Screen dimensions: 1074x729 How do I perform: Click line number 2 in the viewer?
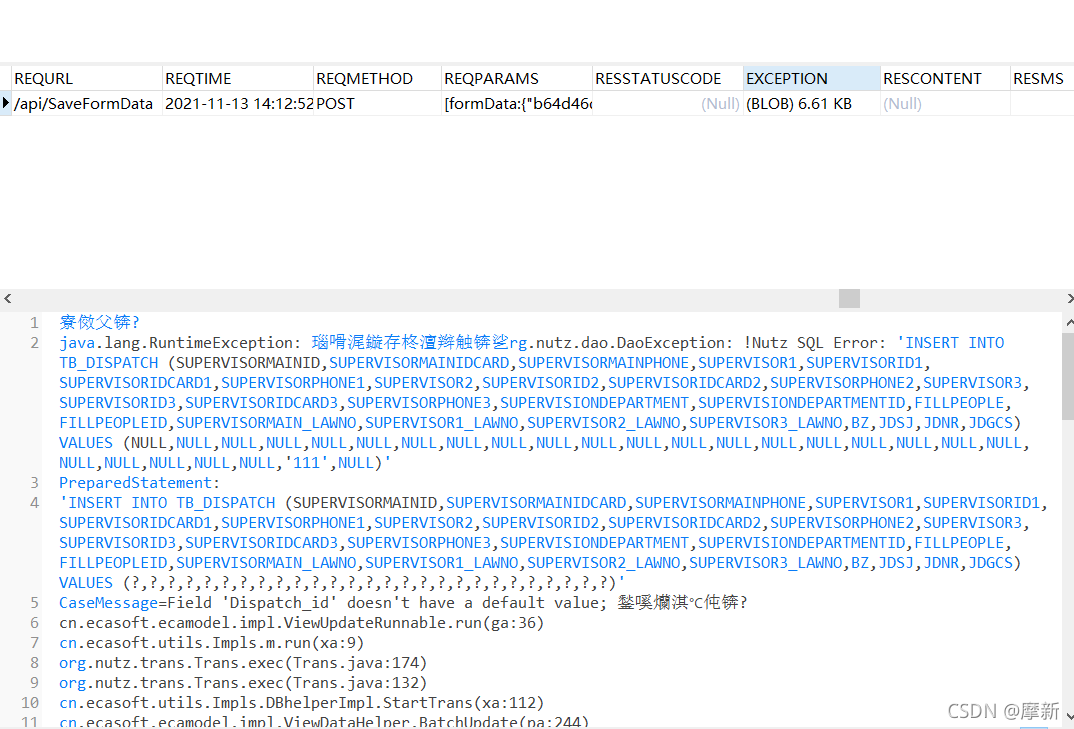click(x=34, y=342)
